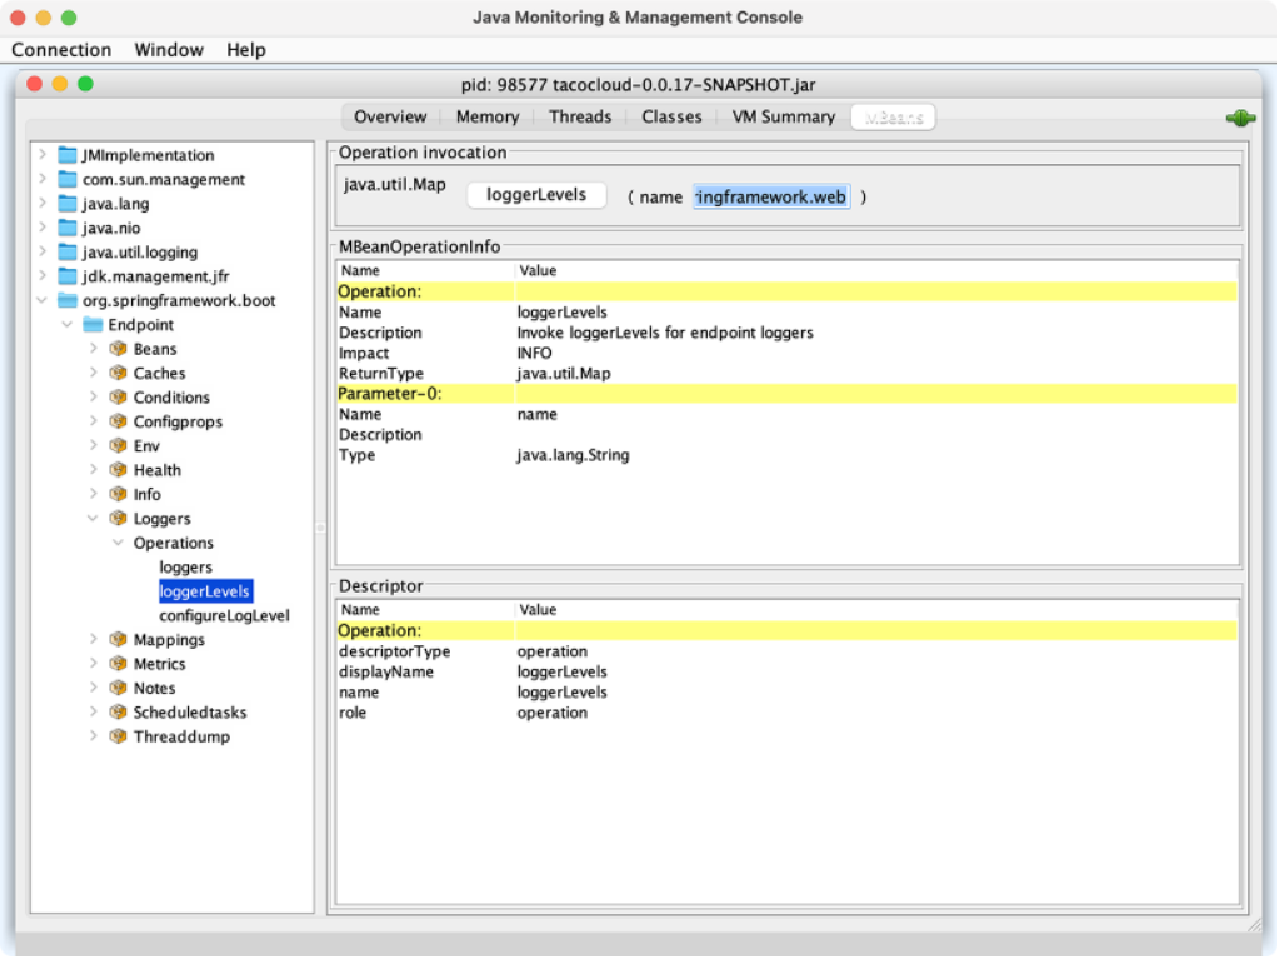Select the loggerLevels tree item
Screen dimensions: 1277x956
click(x=205, y=591)
